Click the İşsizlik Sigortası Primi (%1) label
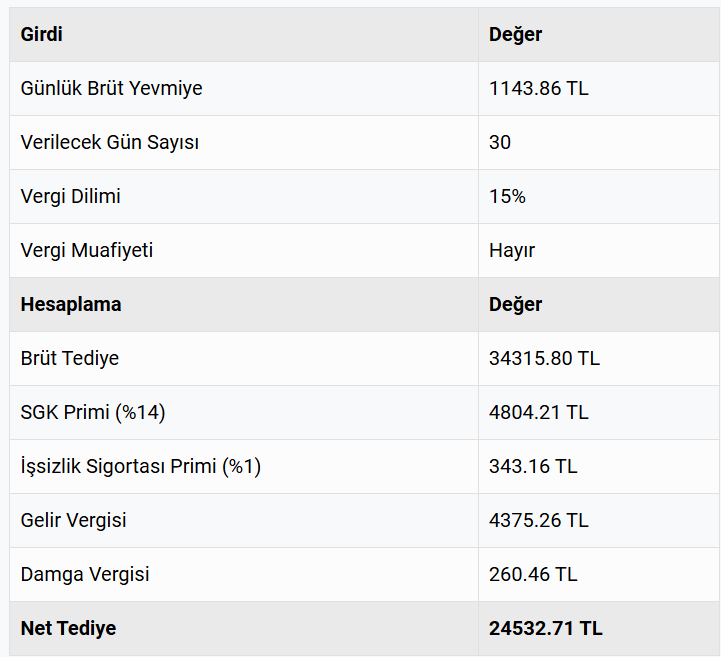721x657 pixels. click(x=140, y=466)
